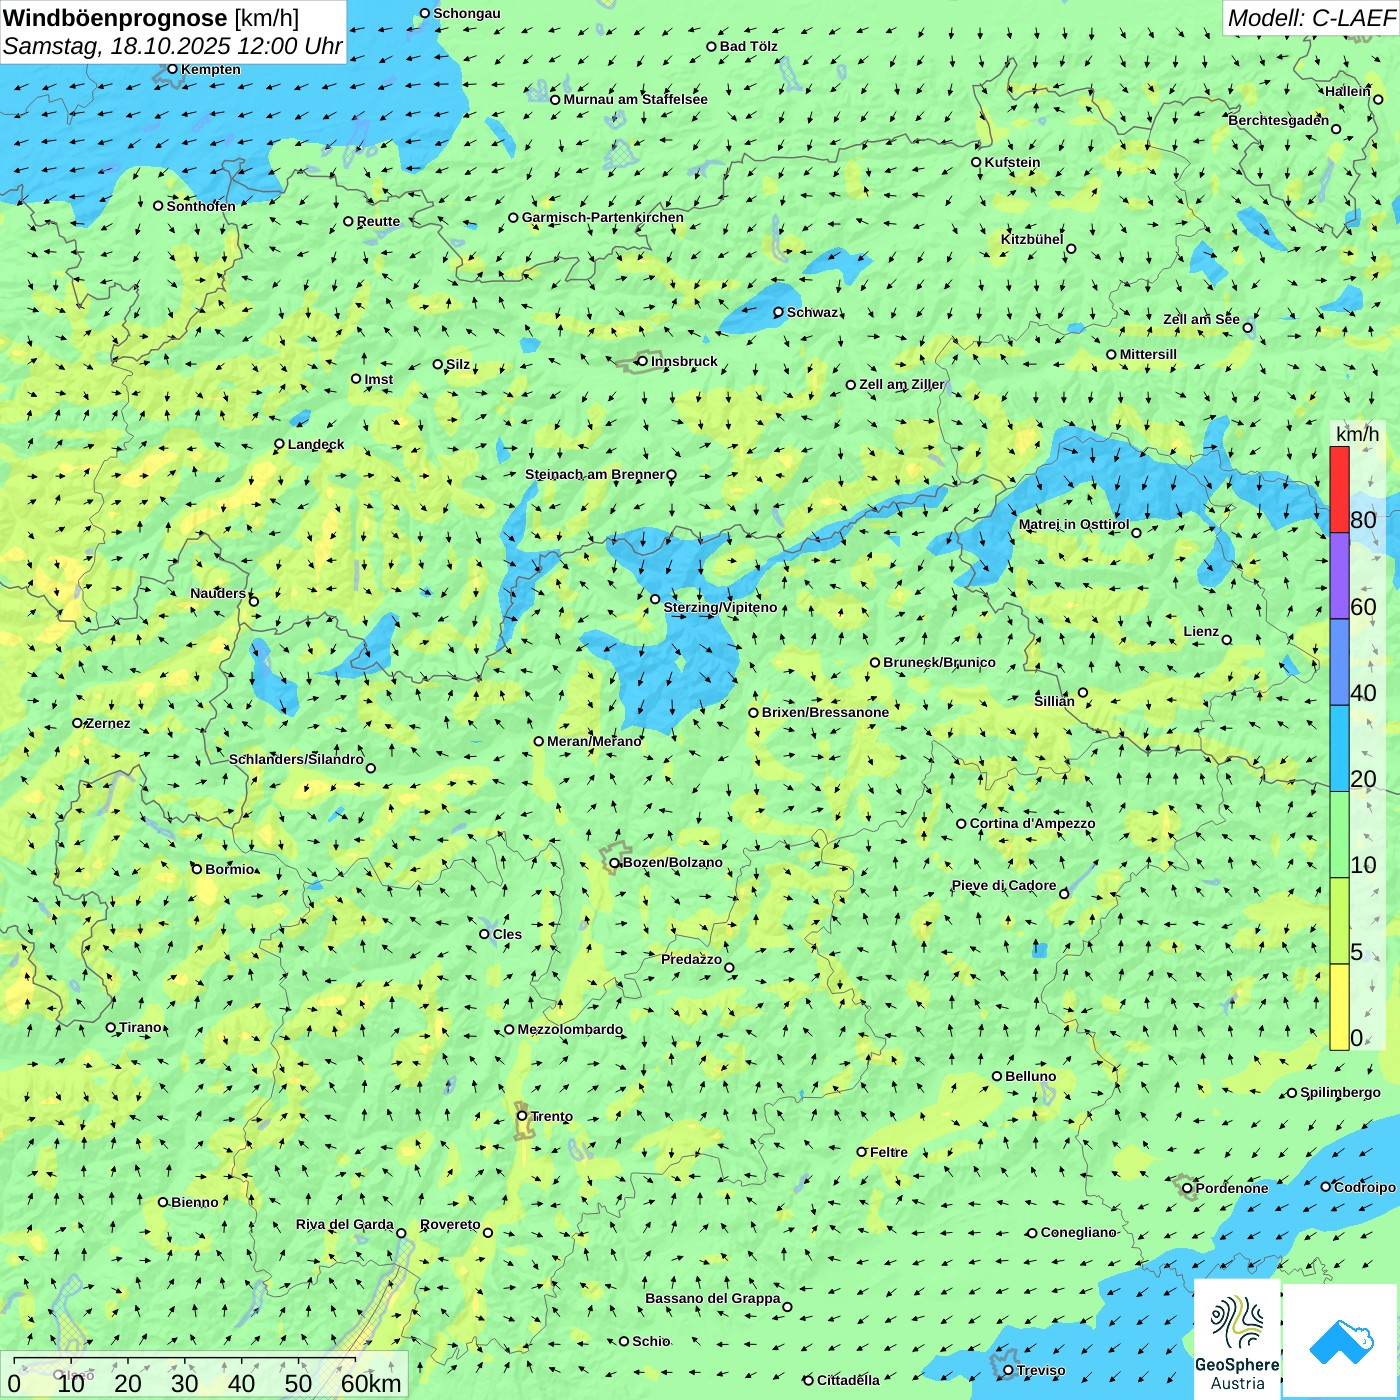
Task: Click the 'Pordenone' label
Action: coord(1232,1188)
